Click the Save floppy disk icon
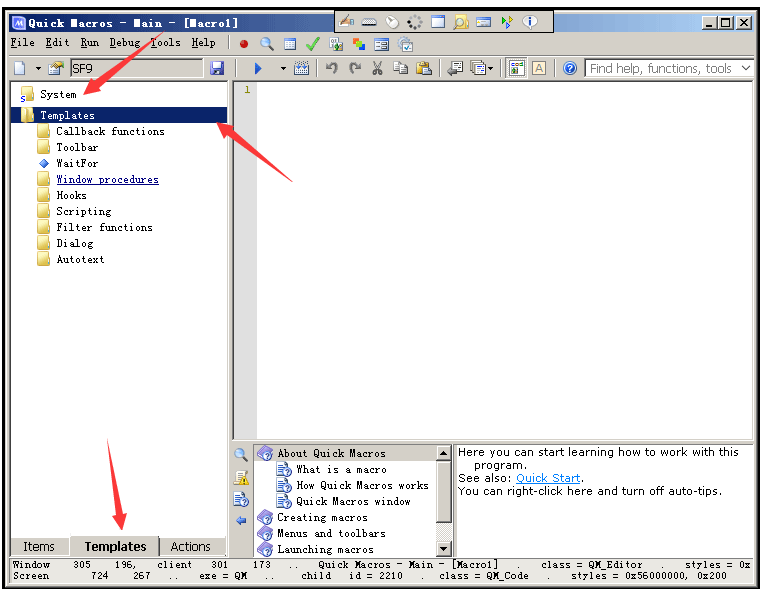 coord(217,68)
